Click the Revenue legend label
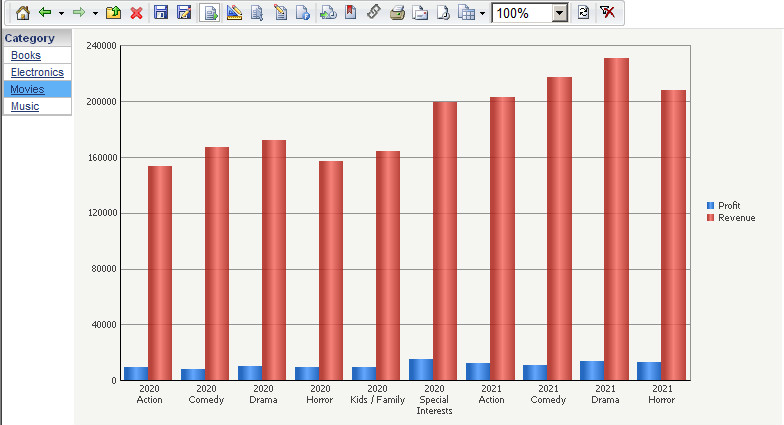Image resolution: width=784 pixels, height=425 pixels. pos(736,218)
